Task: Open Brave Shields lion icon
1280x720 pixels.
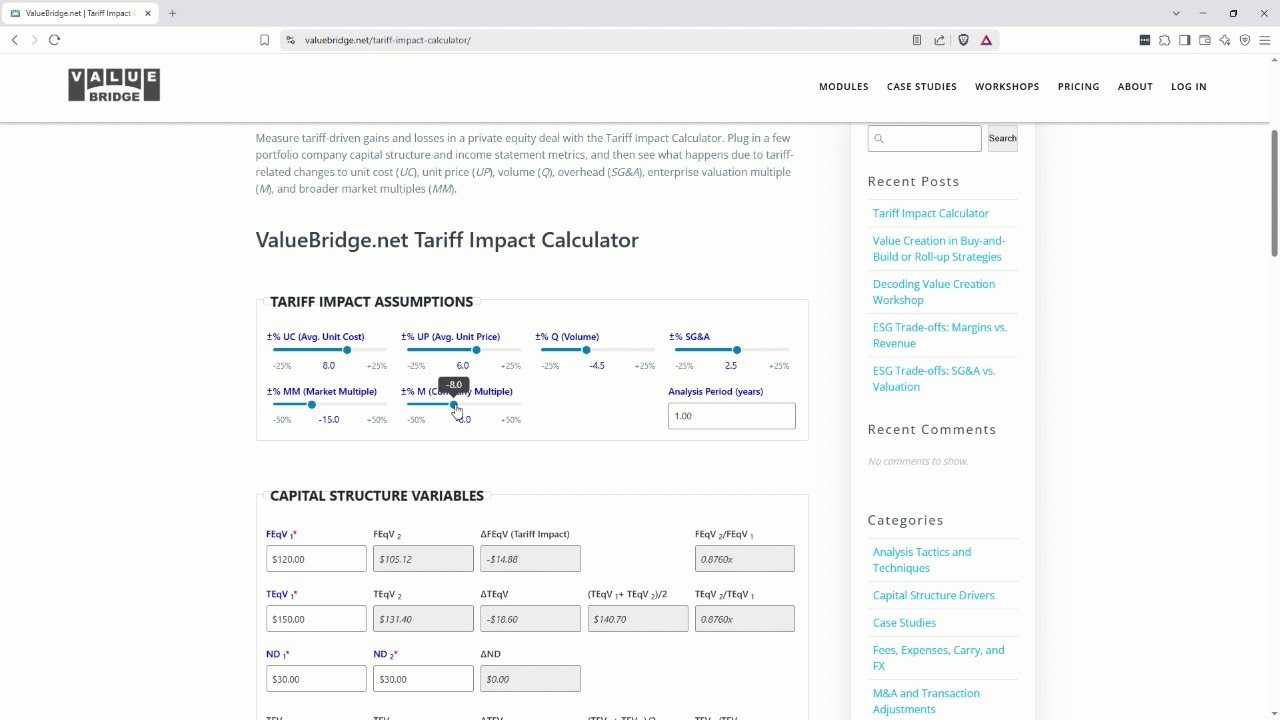Action: click(x=963, y=40)
